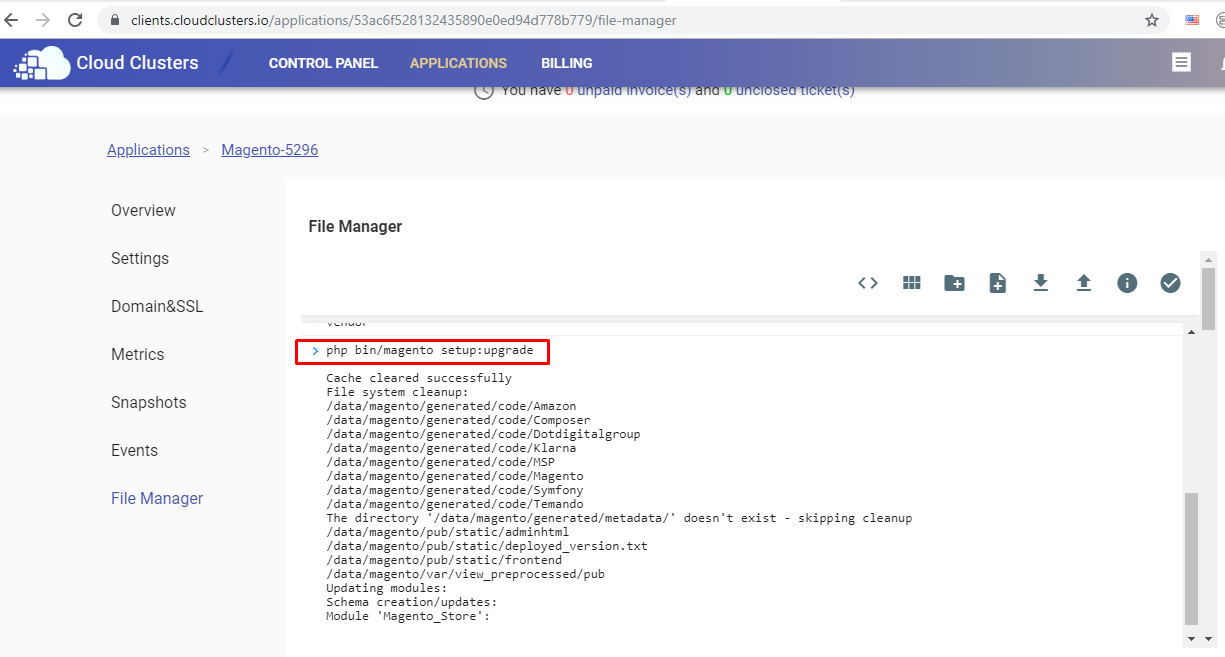This screenshot has height=657, width=1225.
Task: Switch to the Domain&SSL section
Action: [157, 306]
